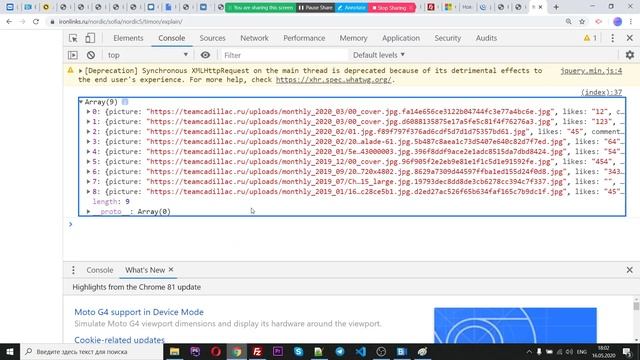Open Visual Studio Code from the taskbar

click(x=360, y=351)
